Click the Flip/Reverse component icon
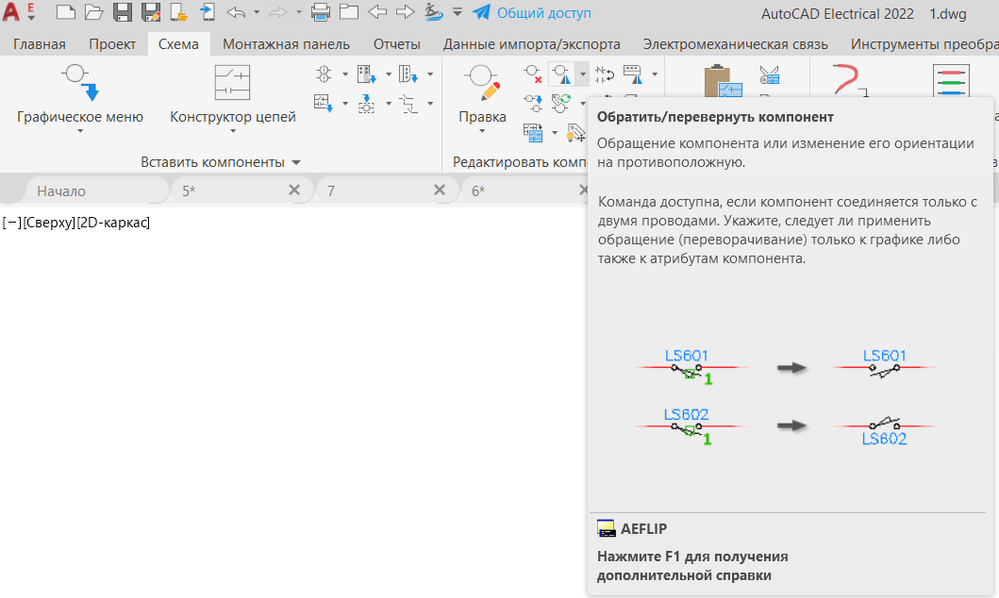The width and height of the screenshot is (999, 598). [x=561, y=75]
